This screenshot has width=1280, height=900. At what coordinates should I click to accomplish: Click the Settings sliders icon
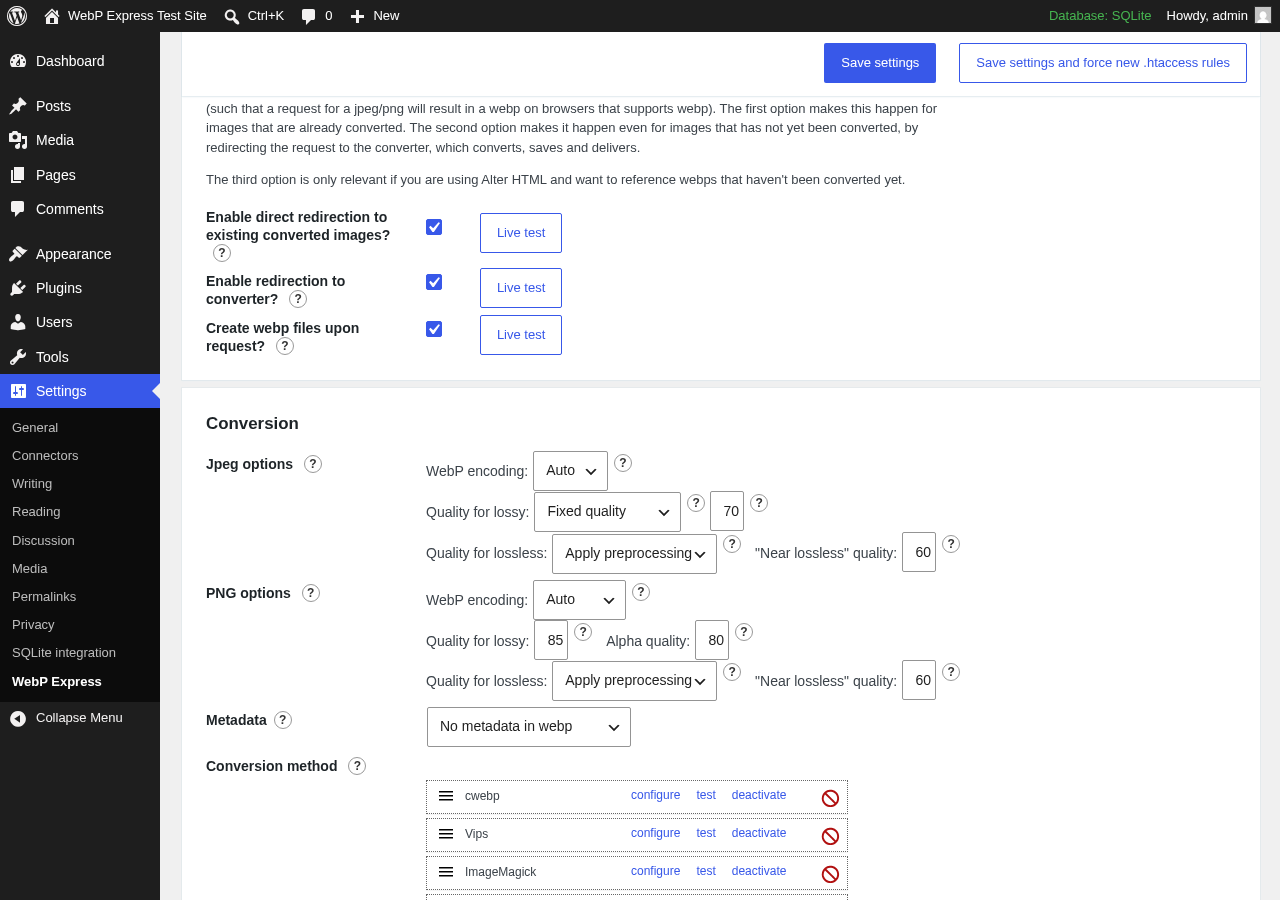click(x=18, y=391)
